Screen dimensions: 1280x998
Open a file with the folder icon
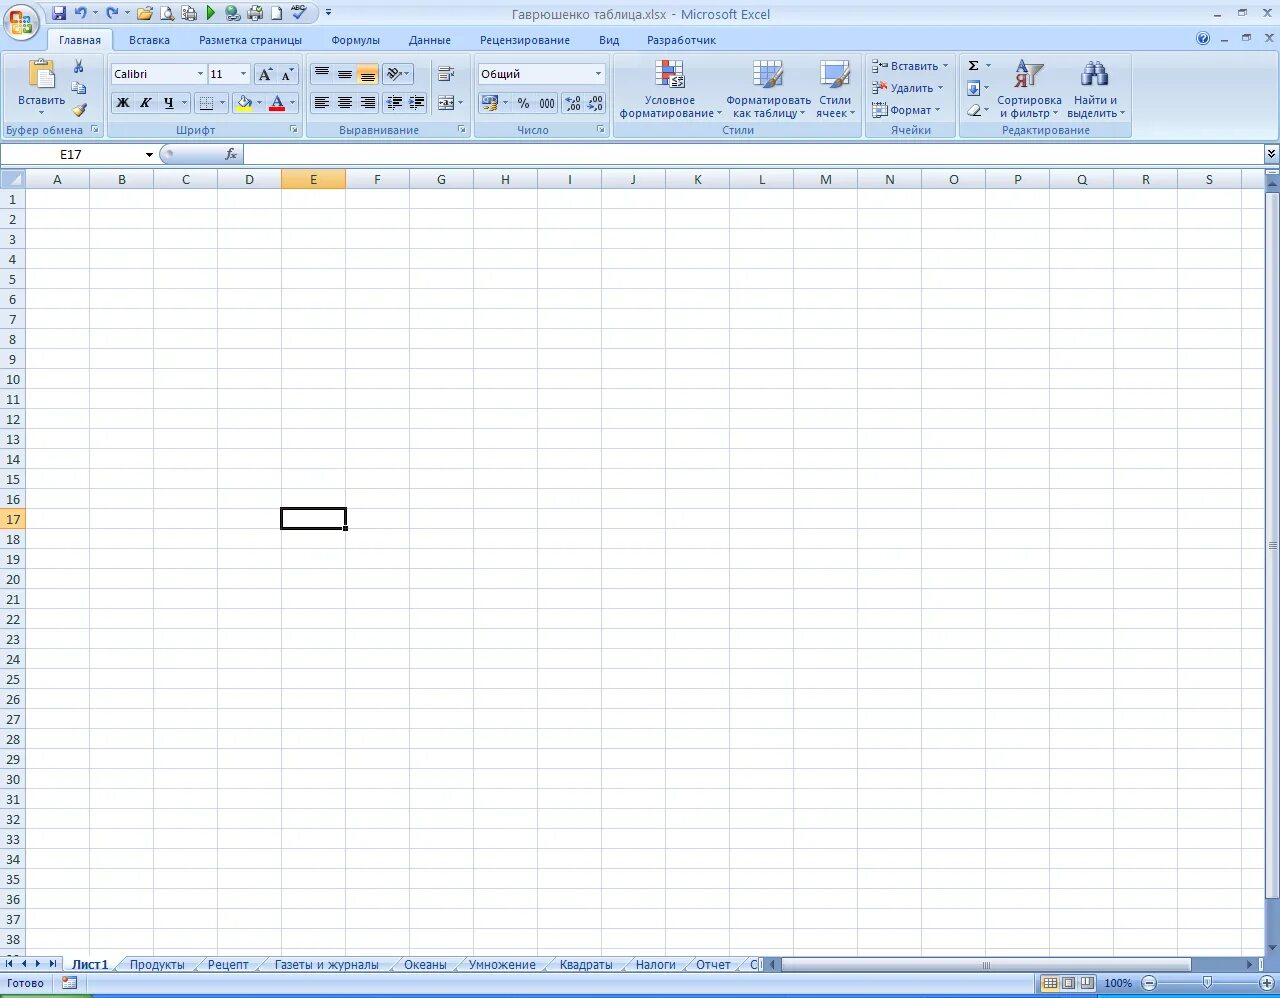tap(145, 13)
